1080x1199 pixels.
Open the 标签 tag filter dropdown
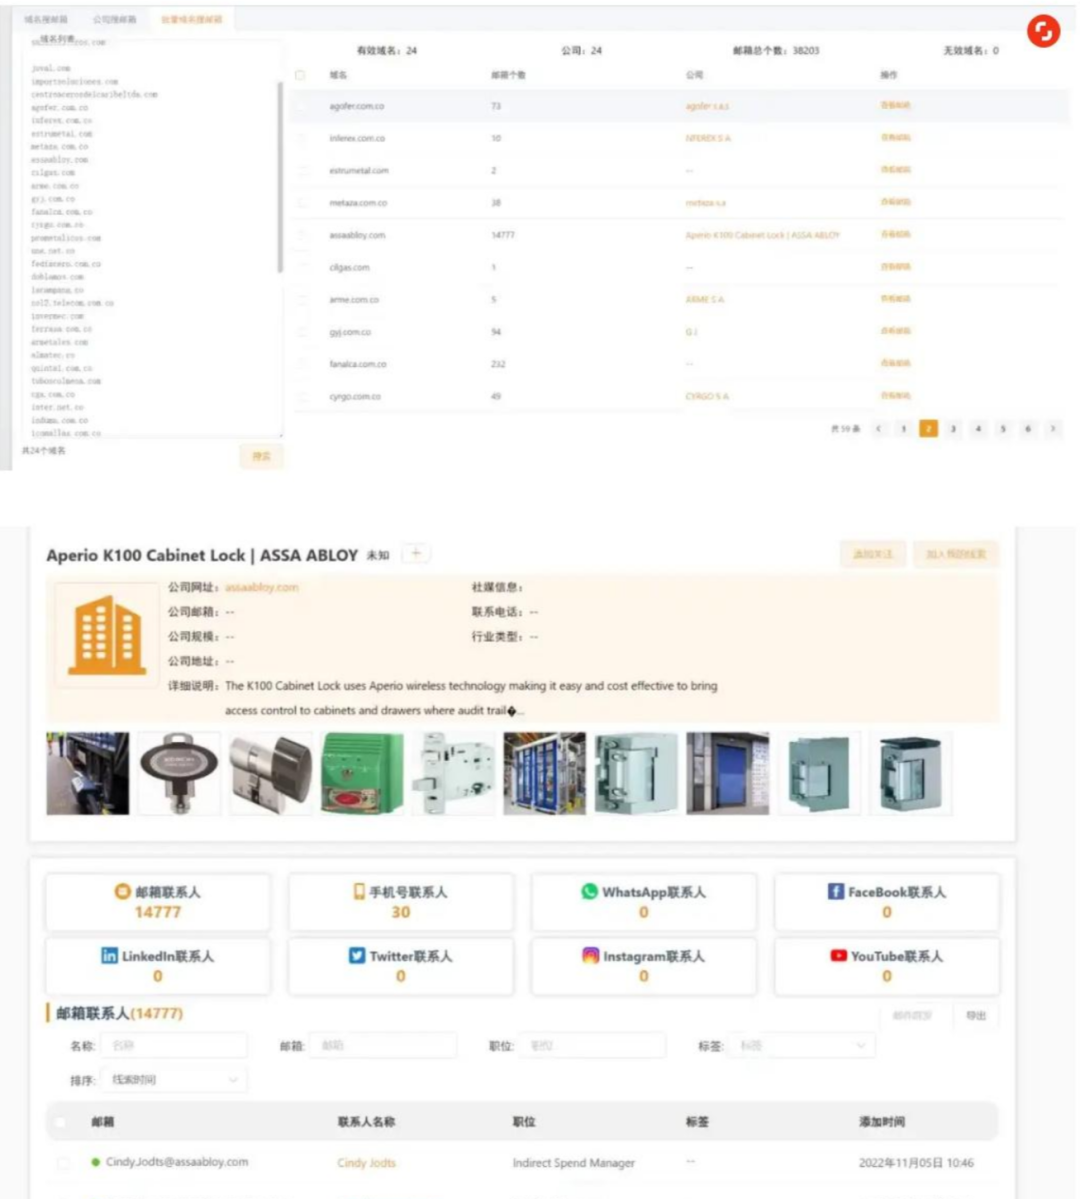[x=802, y=1045]
